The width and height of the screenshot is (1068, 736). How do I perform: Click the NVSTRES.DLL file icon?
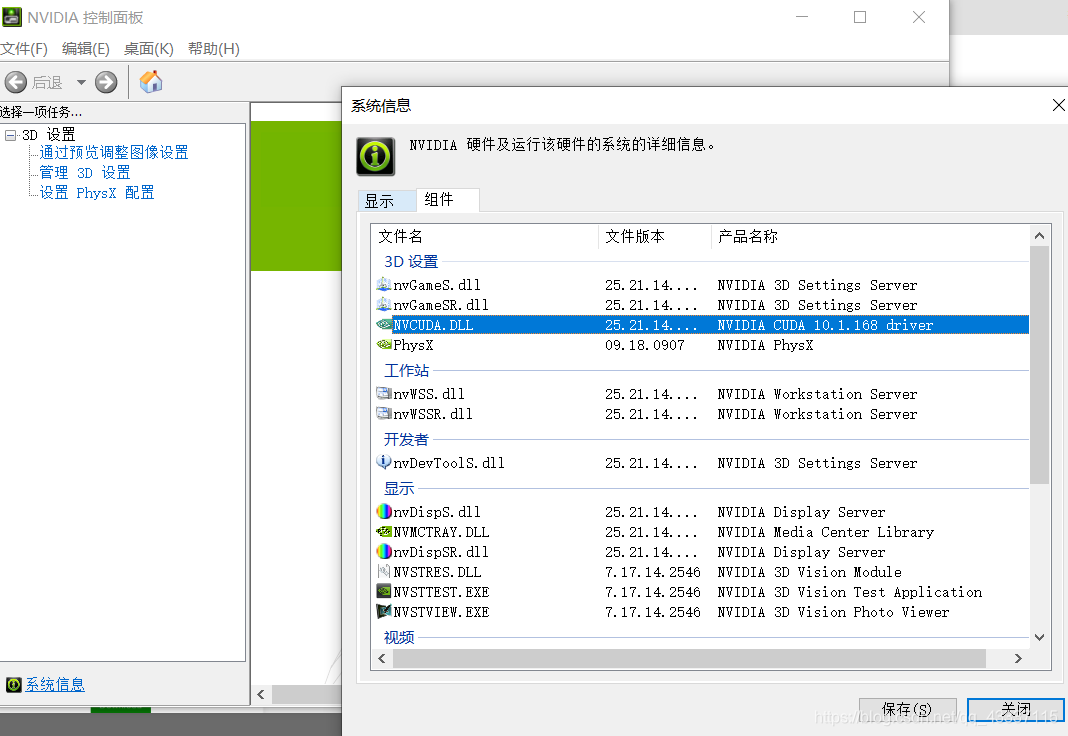[x=384, y=571]
